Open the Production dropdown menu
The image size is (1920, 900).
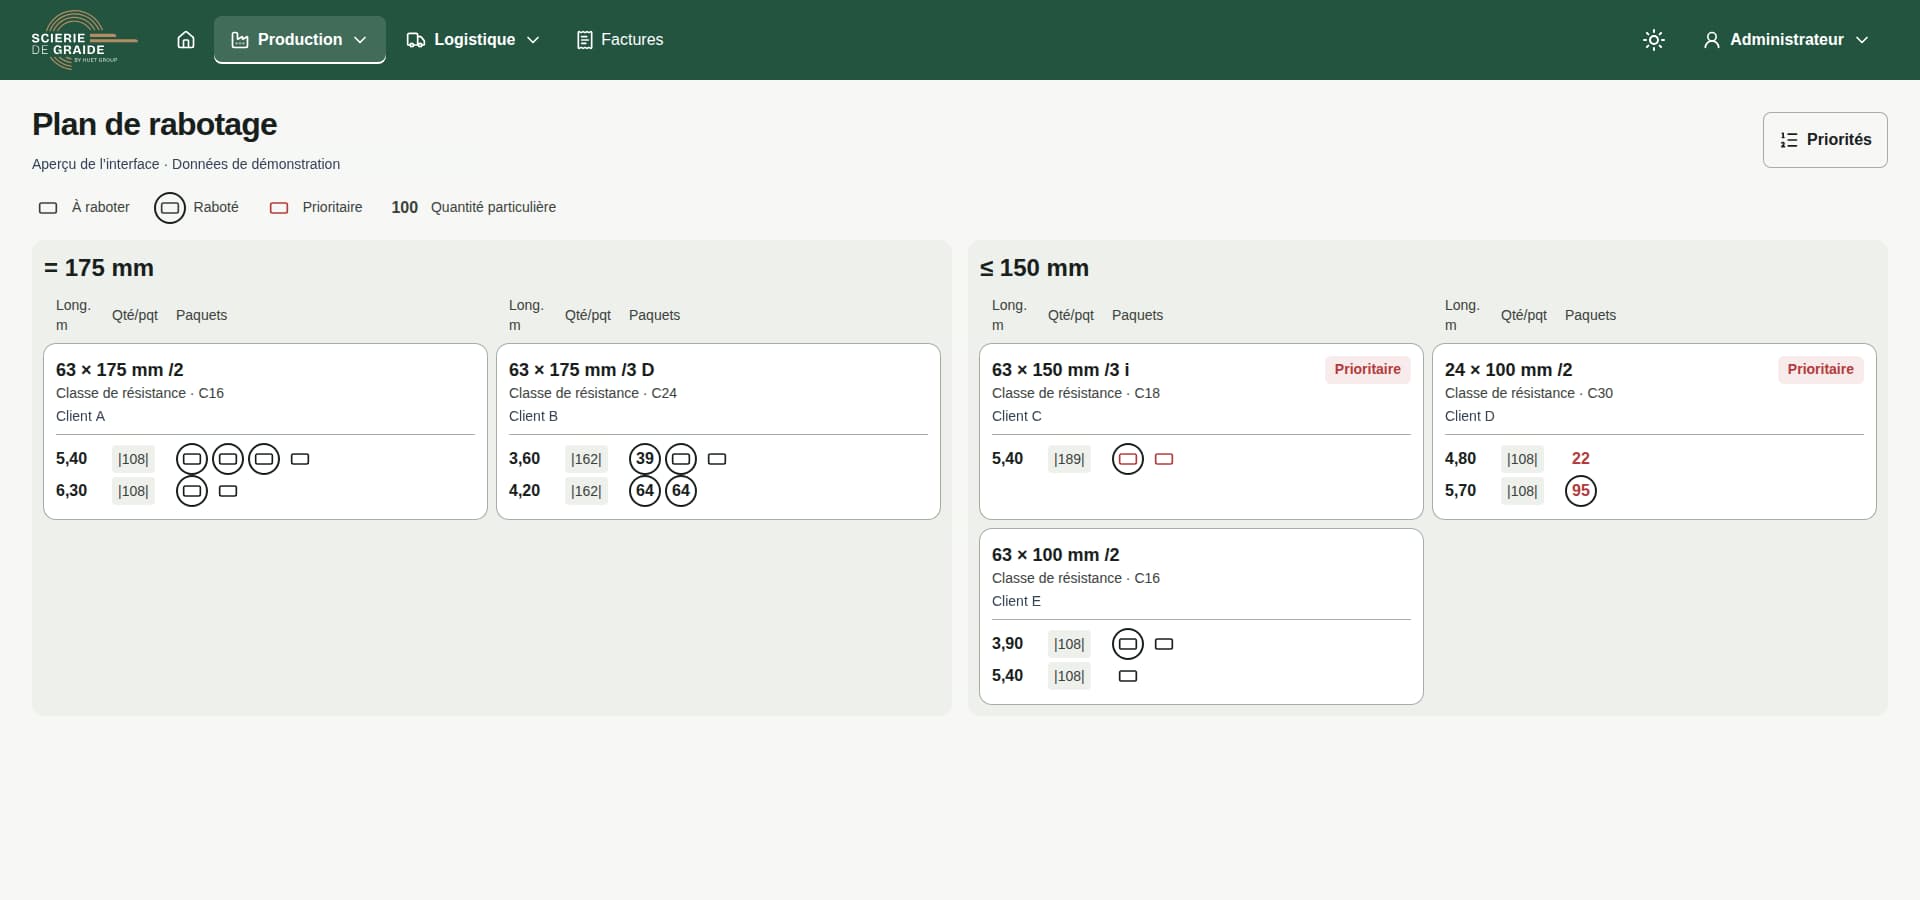(x=300, y=40)
